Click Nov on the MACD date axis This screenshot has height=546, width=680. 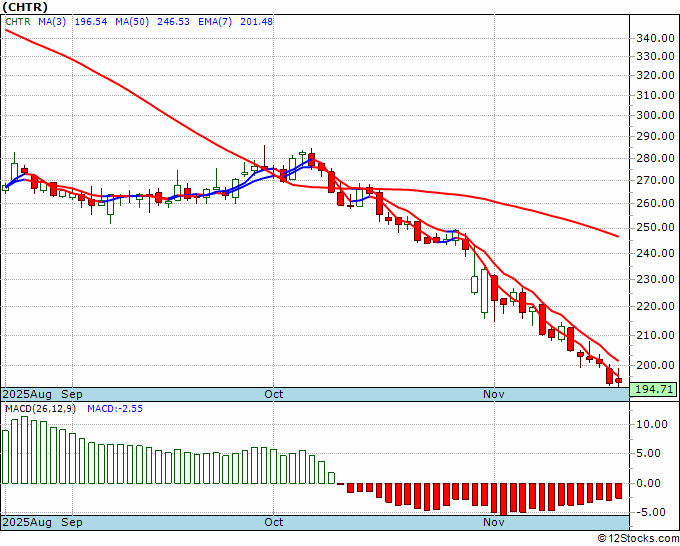coord(494,522)
